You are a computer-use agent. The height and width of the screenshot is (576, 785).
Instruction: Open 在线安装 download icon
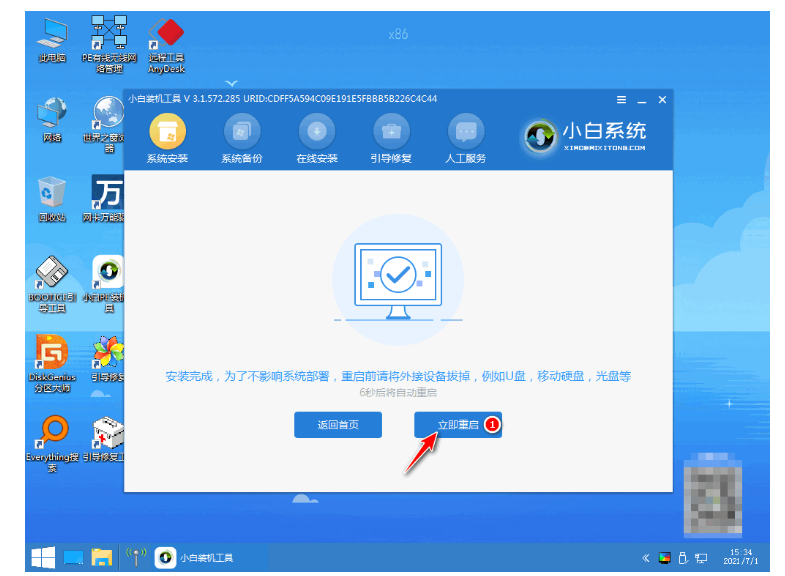pyautogui.click(x=317, y=132)
